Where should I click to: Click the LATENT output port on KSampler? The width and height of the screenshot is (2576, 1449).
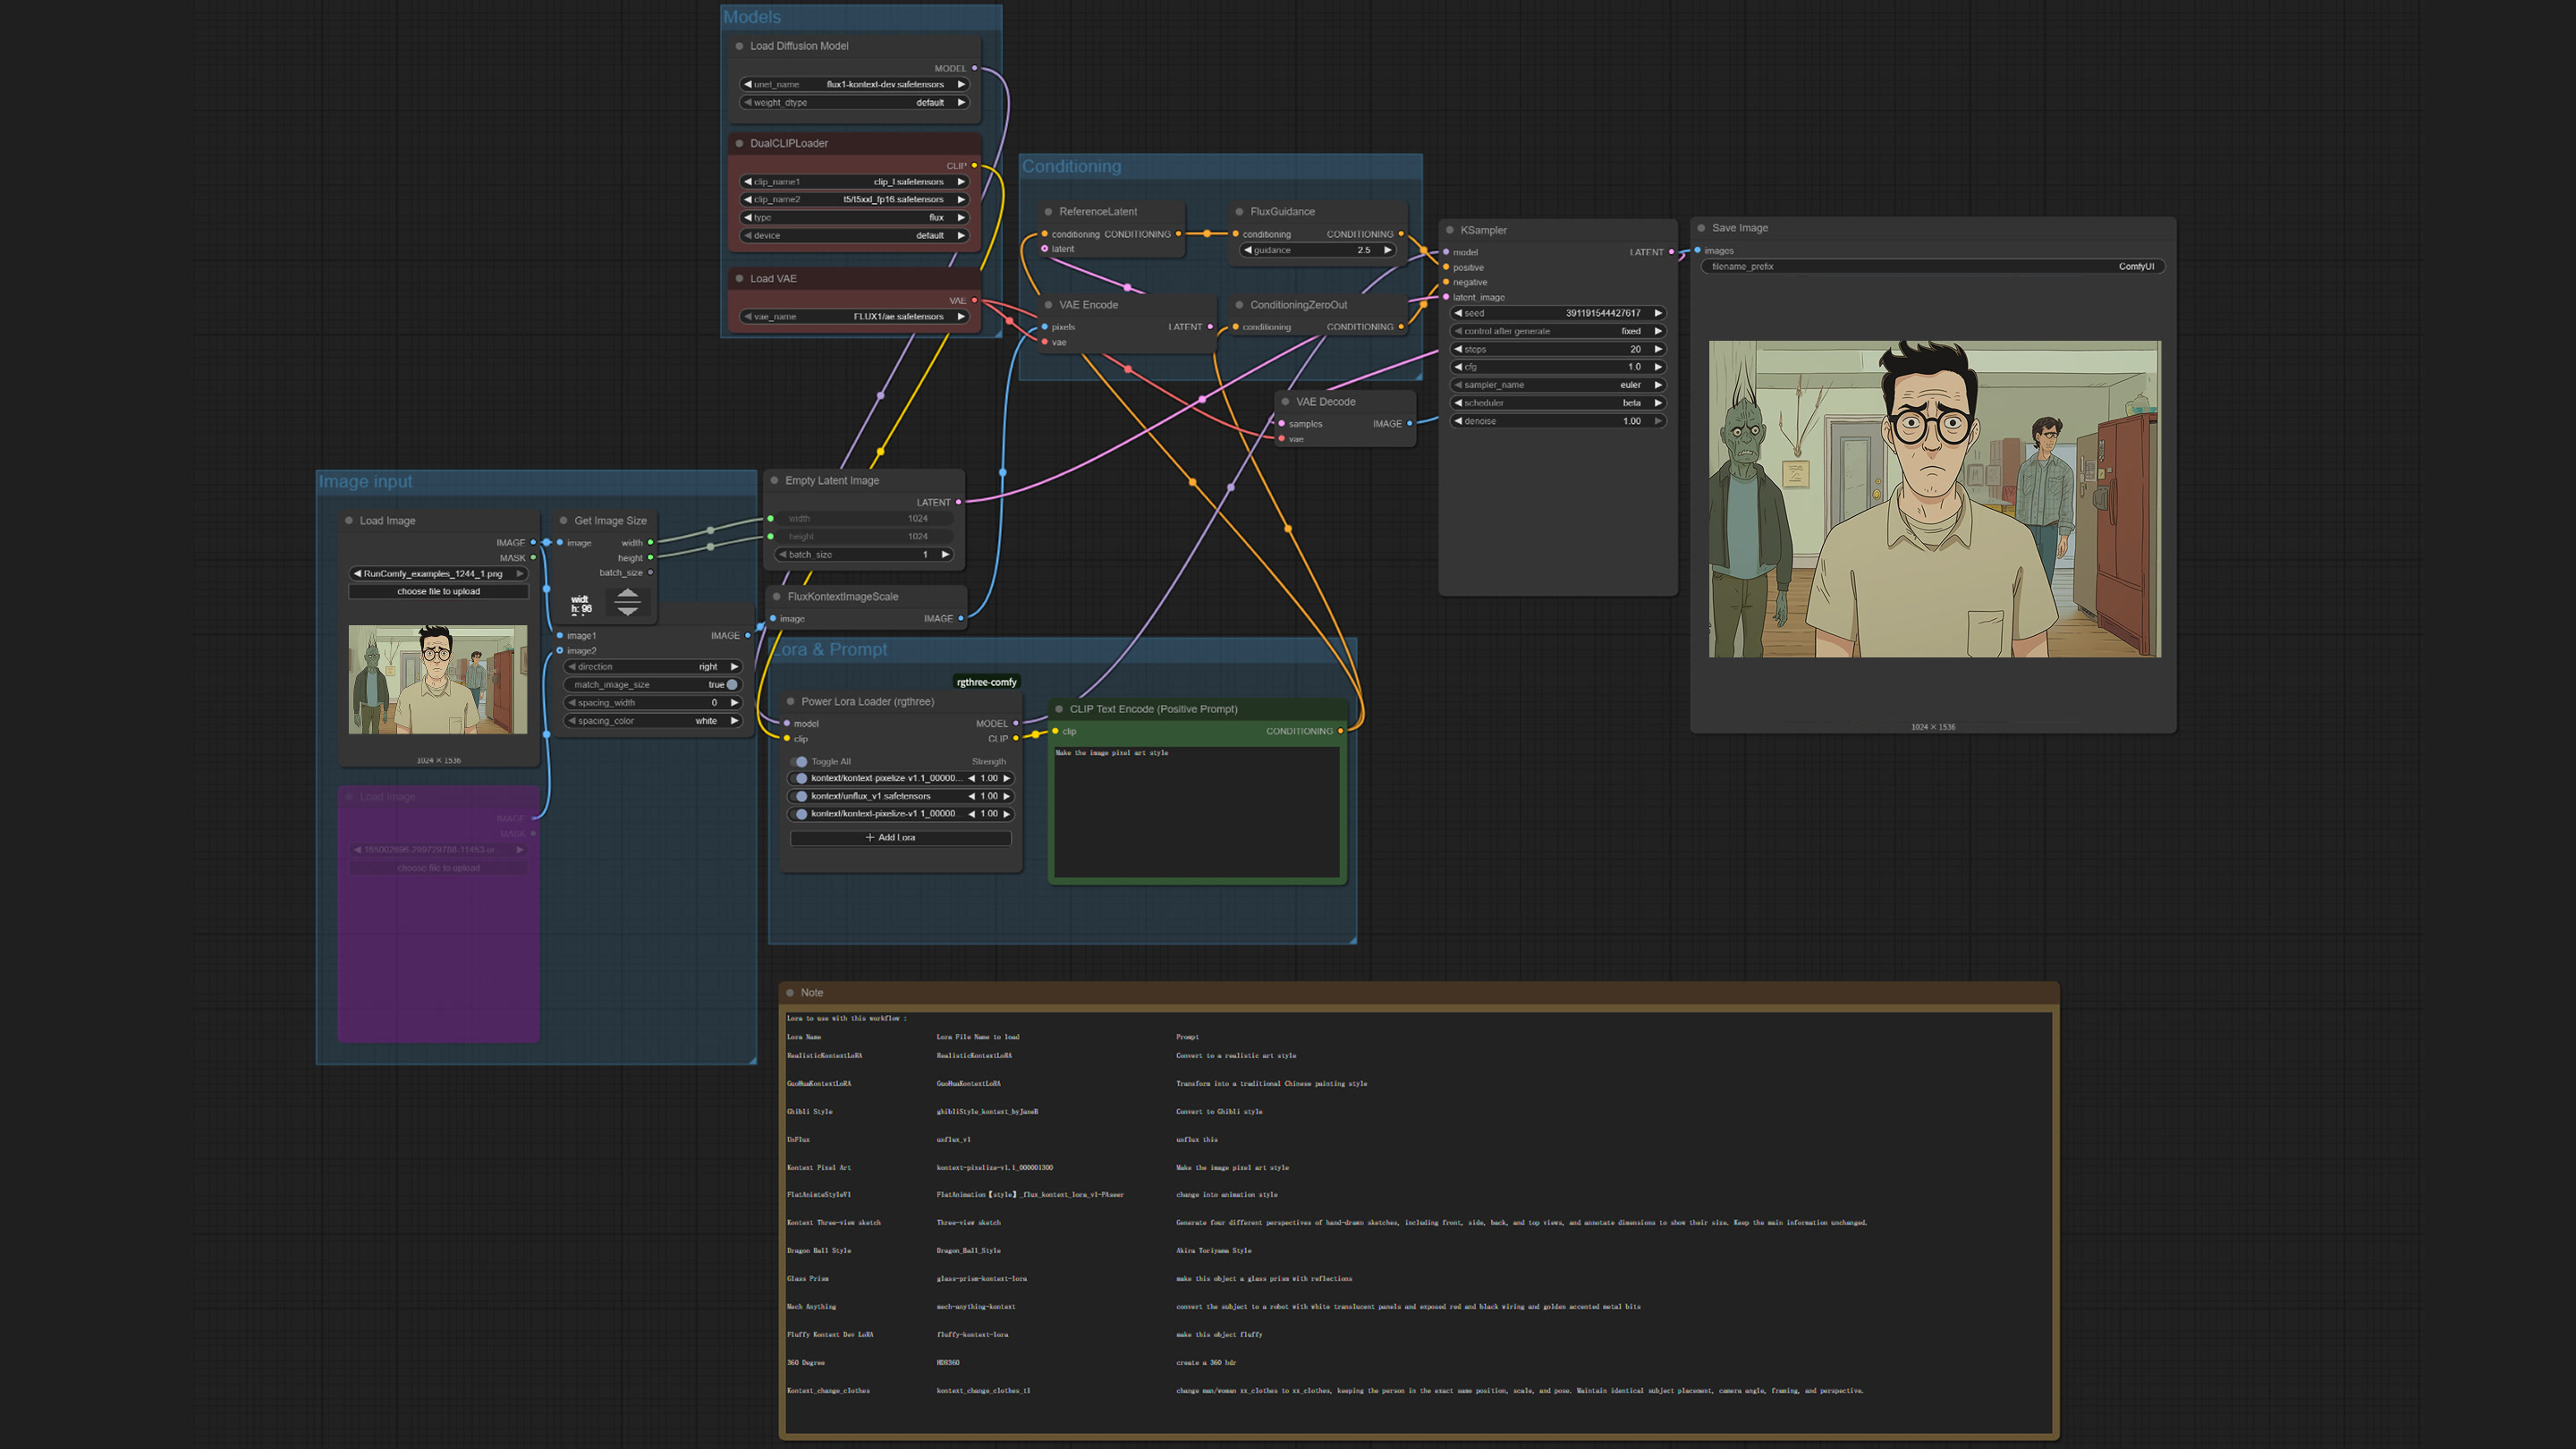tap(1671, 252)
